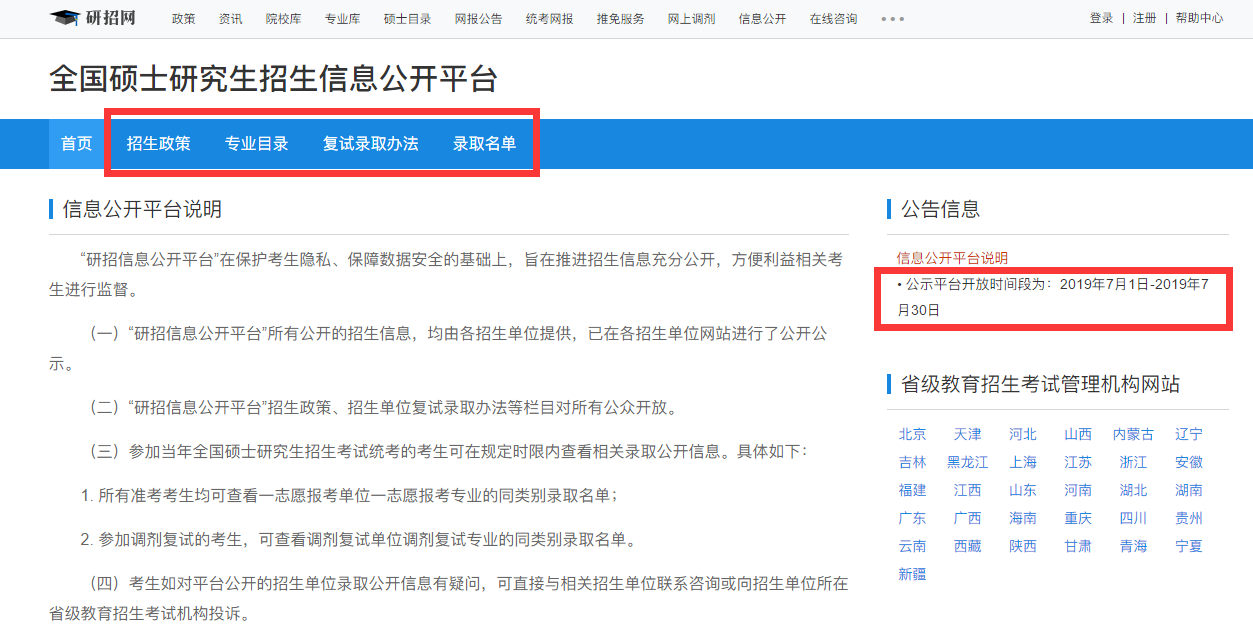
Task: Open the 录取名单 tab
Action: coord(485,144)
